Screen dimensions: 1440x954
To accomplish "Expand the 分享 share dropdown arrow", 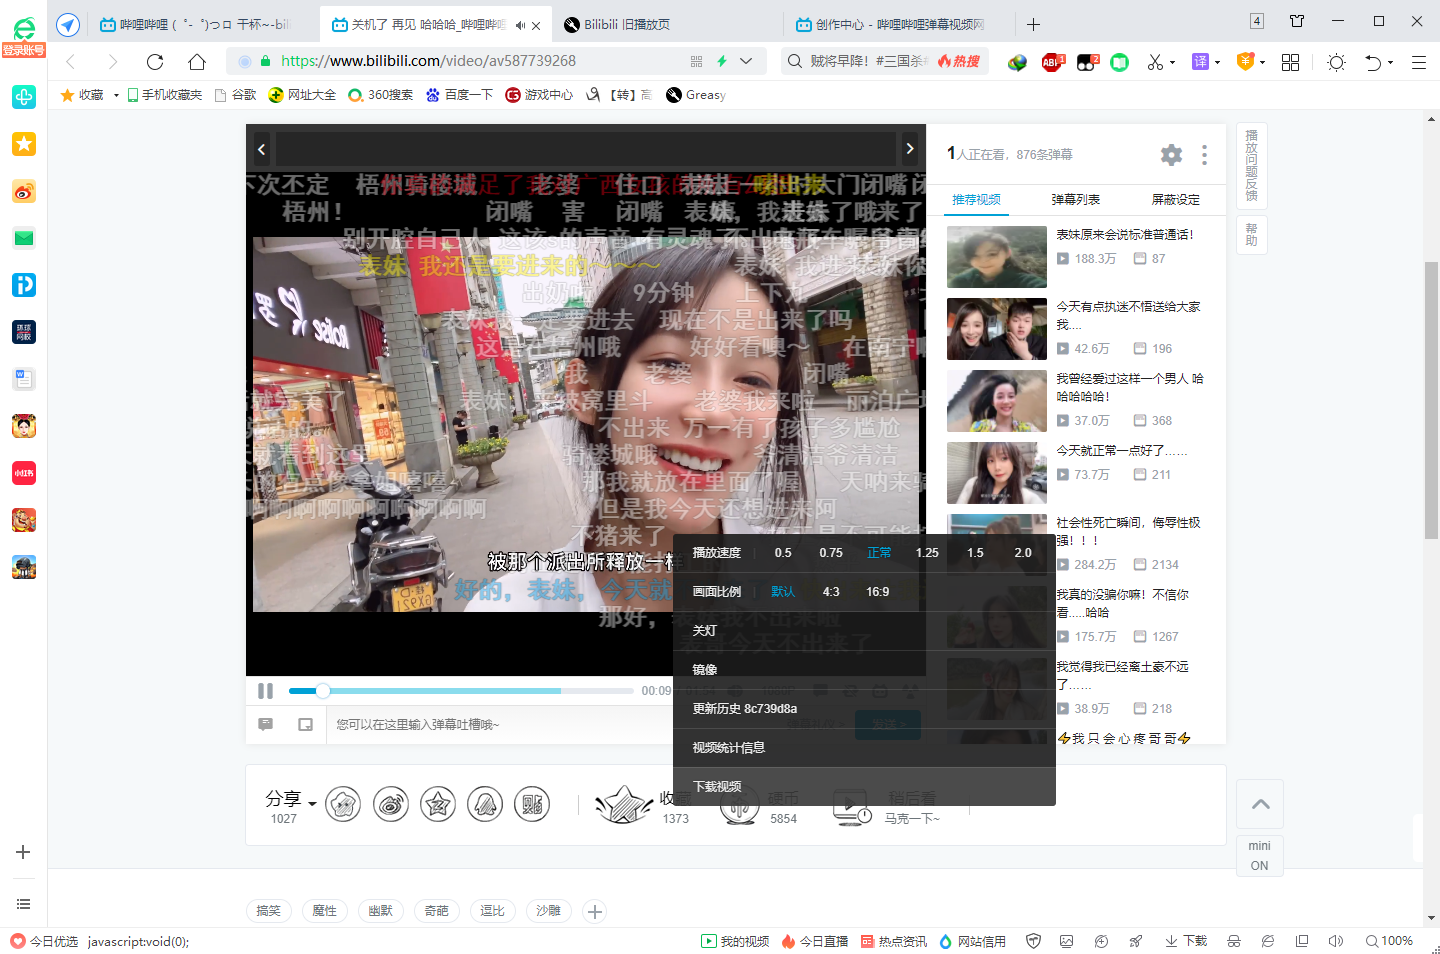I will (312, 803).
